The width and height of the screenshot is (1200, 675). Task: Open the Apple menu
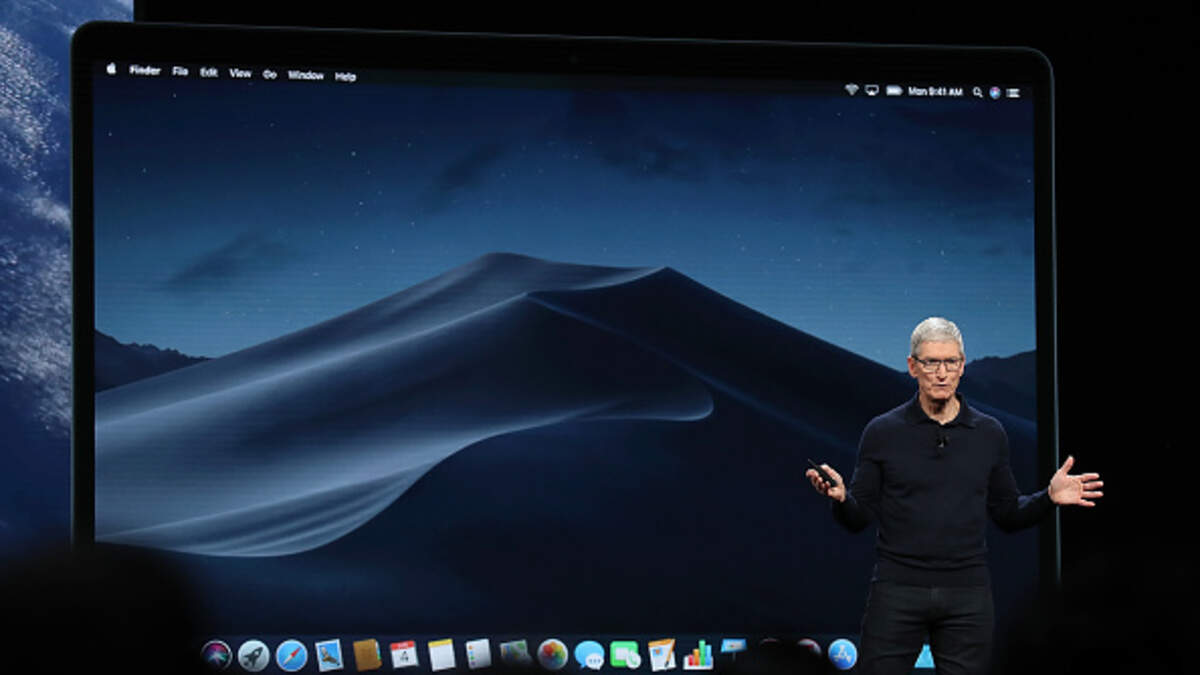(x=111, y=70)
